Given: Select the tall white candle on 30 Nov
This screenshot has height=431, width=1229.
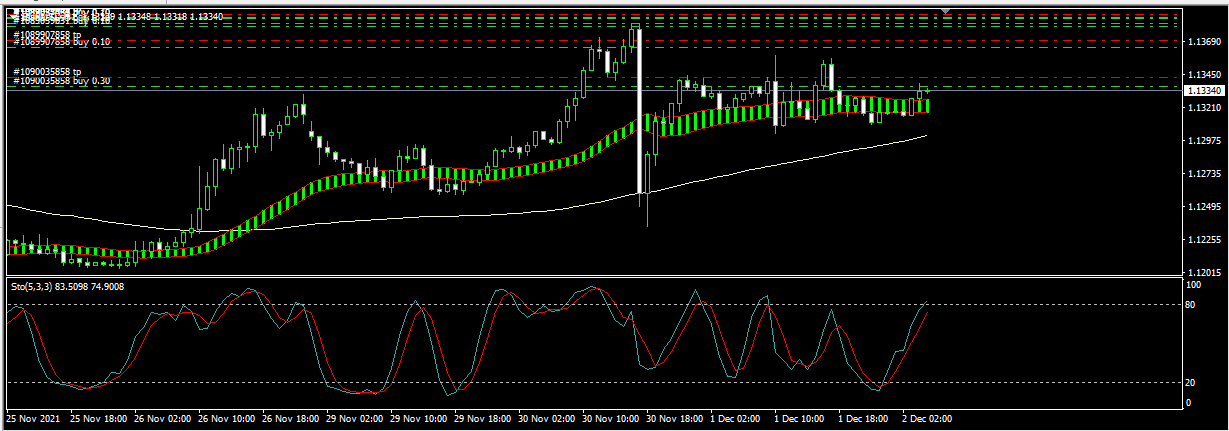Looking at the screenshot, I should coord(637,110).
